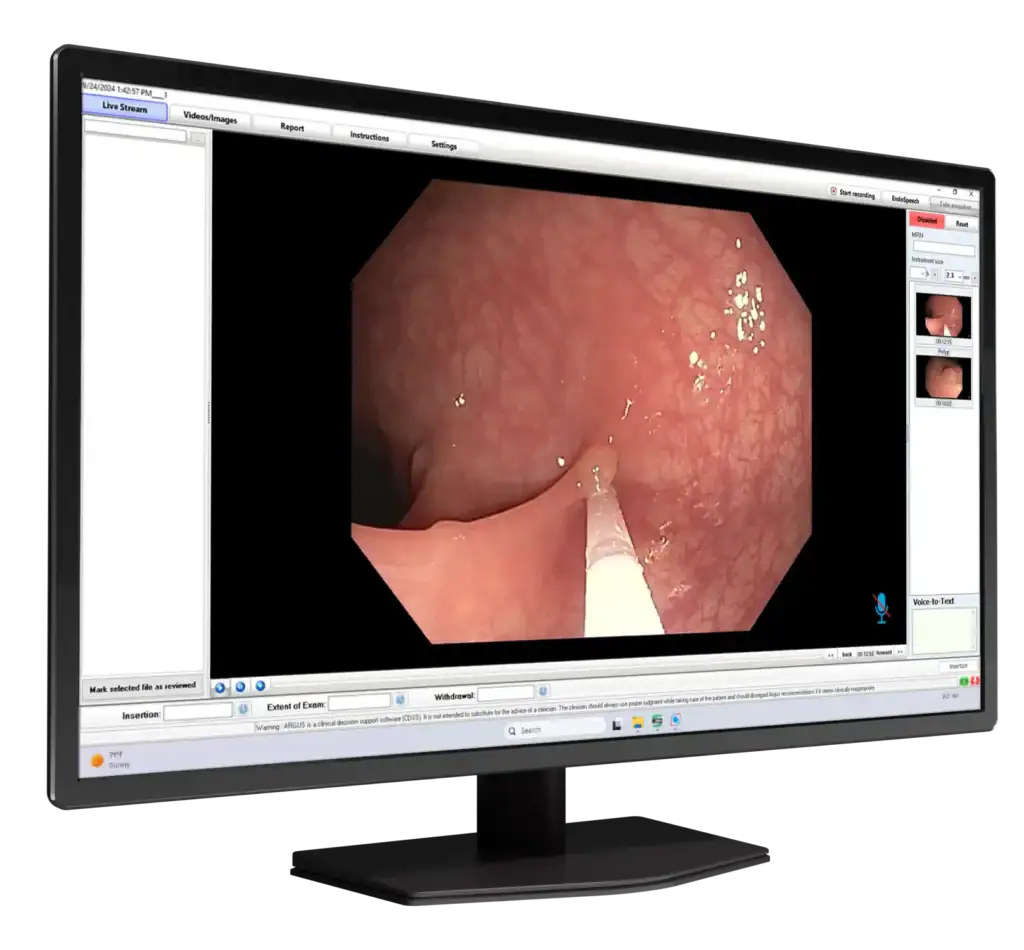This screenshot has height=950, width=1024.
Task: Click the Take snapshot button
Action: point(955,205)
